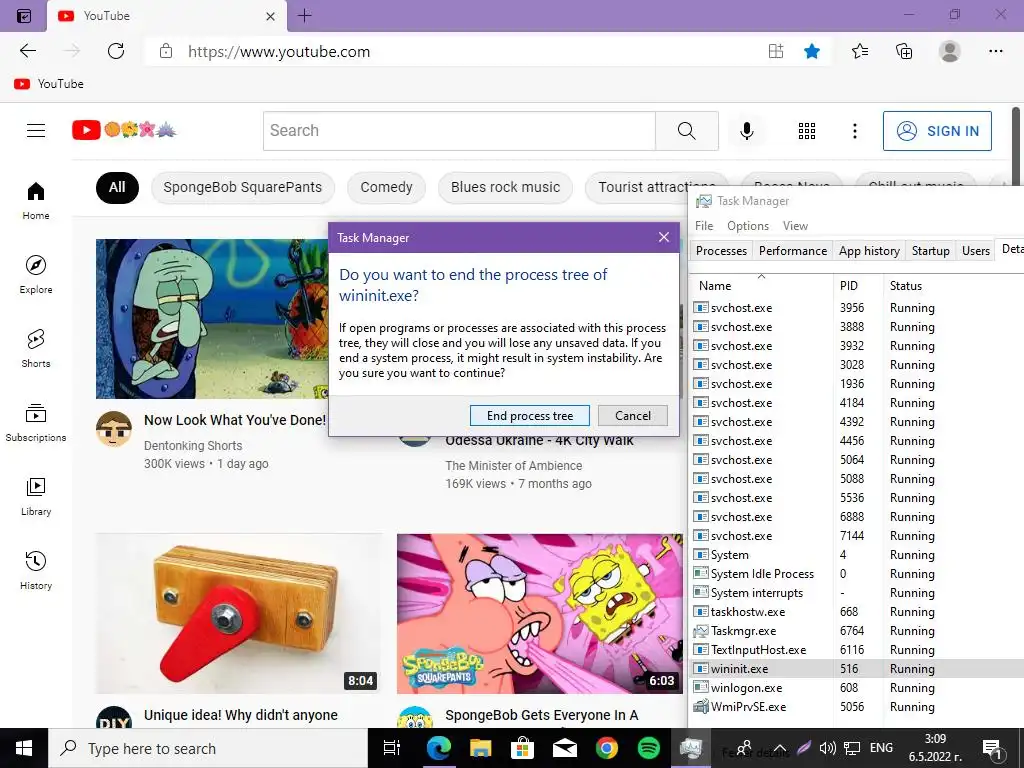1024x768 pixels.
Task: Open the wooden latch video thumbnail
Action: pyautogui.click(x=238, y=613)
